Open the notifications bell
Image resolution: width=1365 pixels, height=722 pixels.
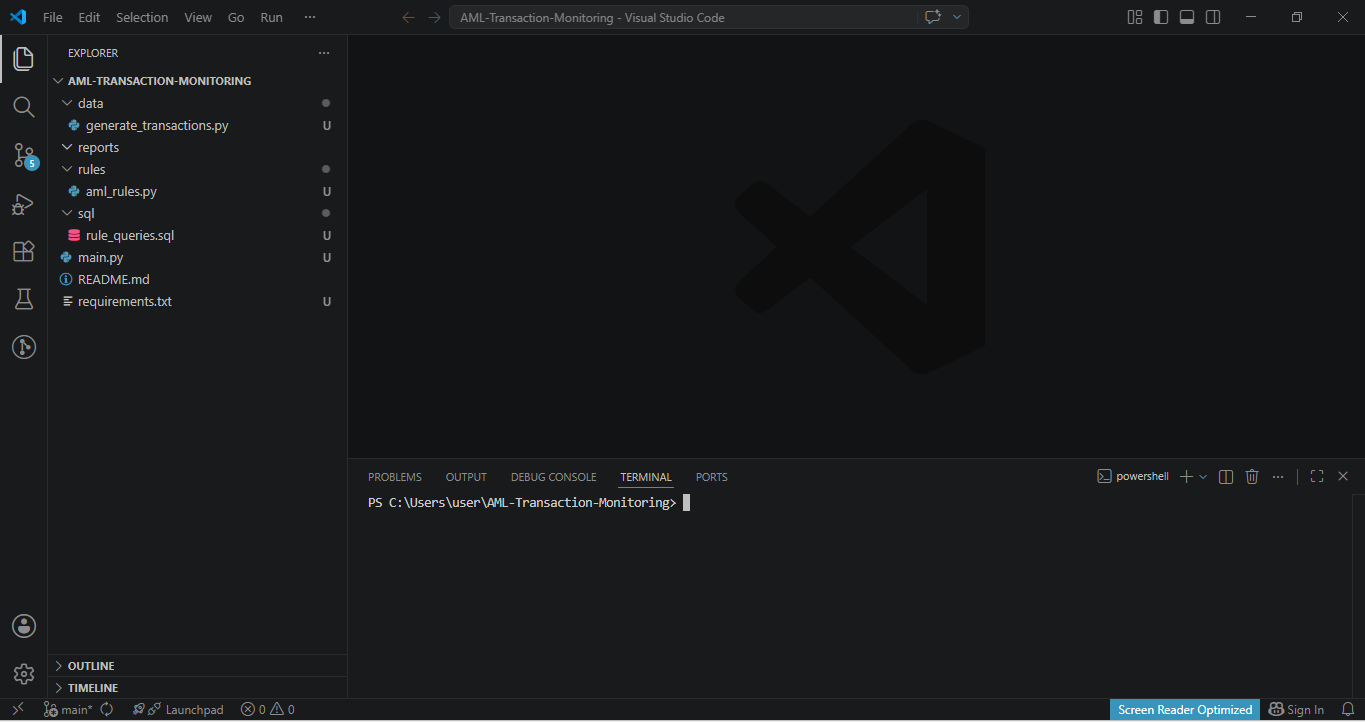[x=1347, y=710]
